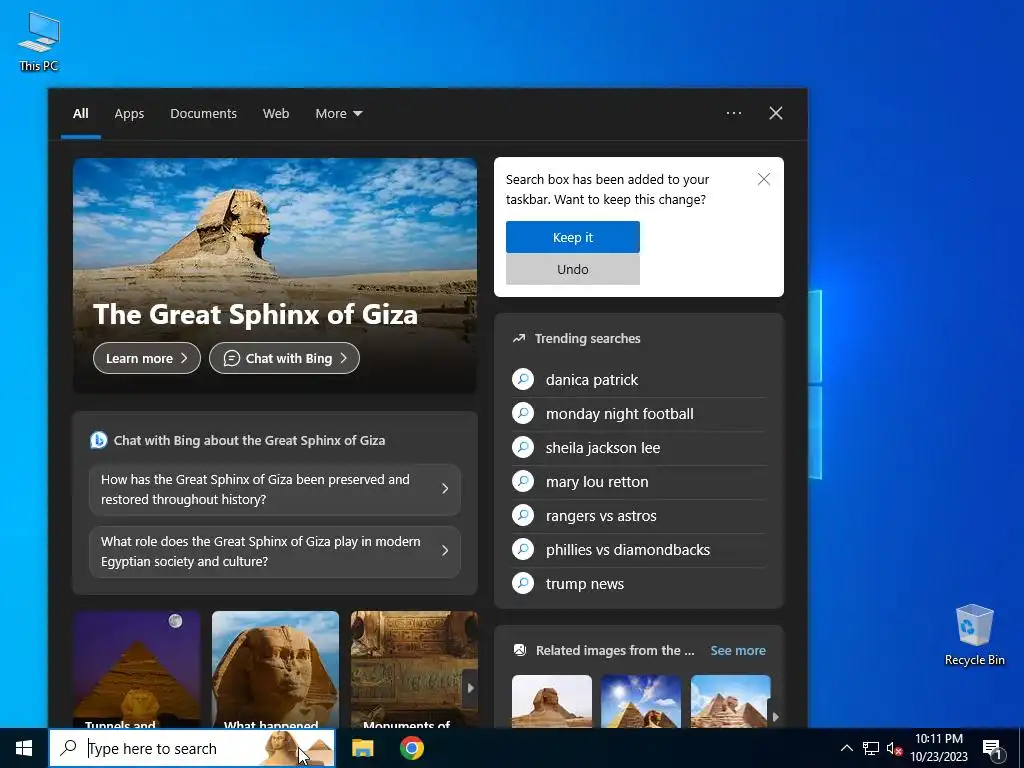Viewport: 1024px width, 768px height.
Task: Advance the story cards carousel arrow
Action: tap(470, 688)
